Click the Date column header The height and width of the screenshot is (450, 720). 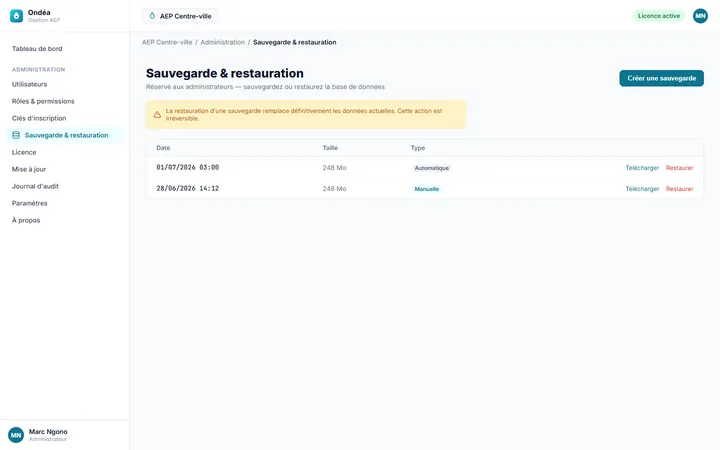163,148
